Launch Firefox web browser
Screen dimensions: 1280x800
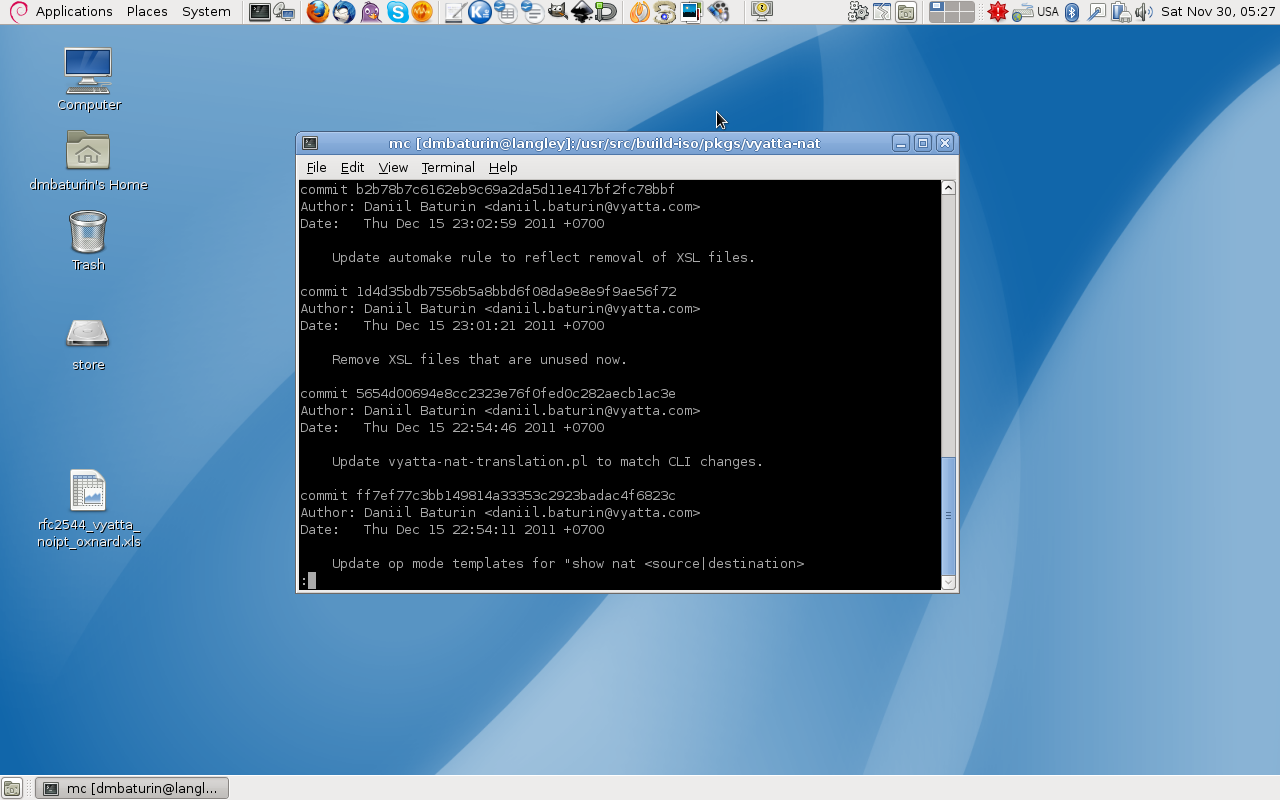(318, 12)
